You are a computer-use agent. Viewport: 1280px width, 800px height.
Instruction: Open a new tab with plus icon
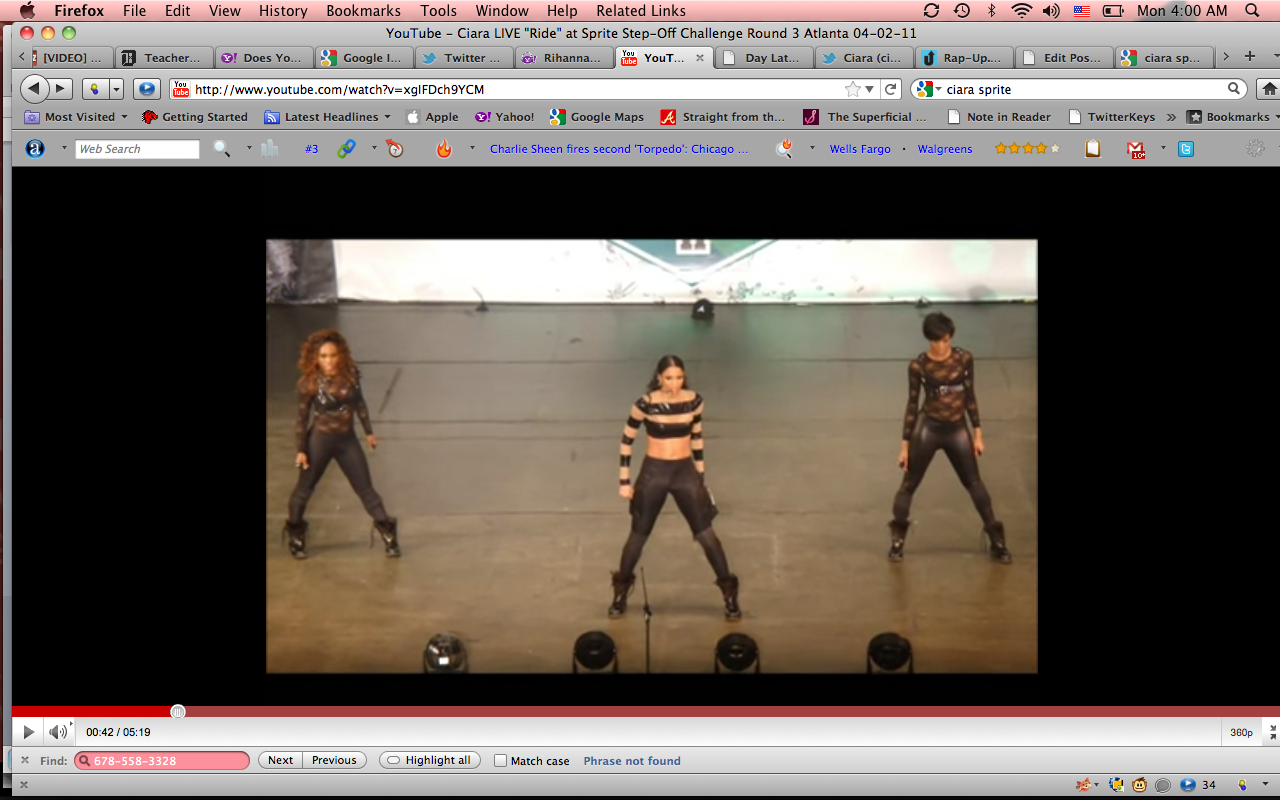(1249, 57)
